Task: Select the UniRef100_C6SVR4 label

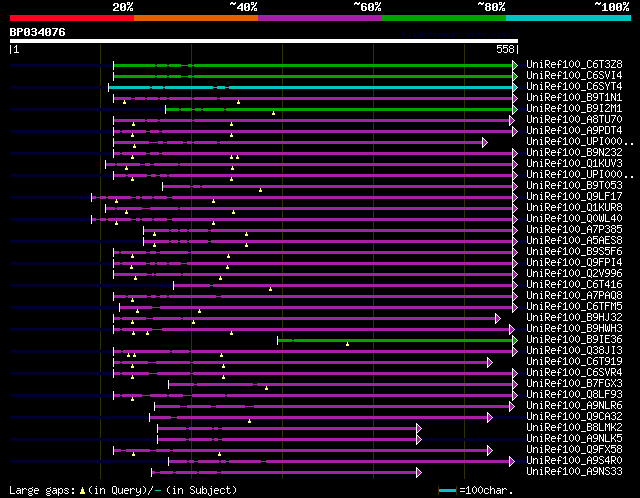Action: pos(574,373)
